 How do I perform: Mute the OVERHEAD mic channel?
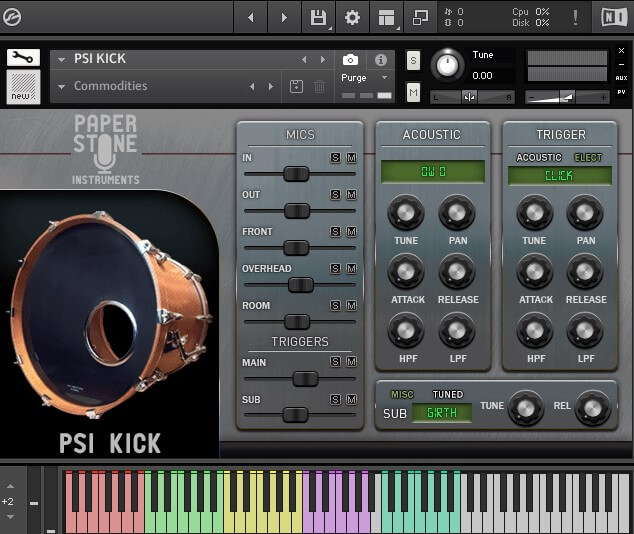click(x=351, y=269)
